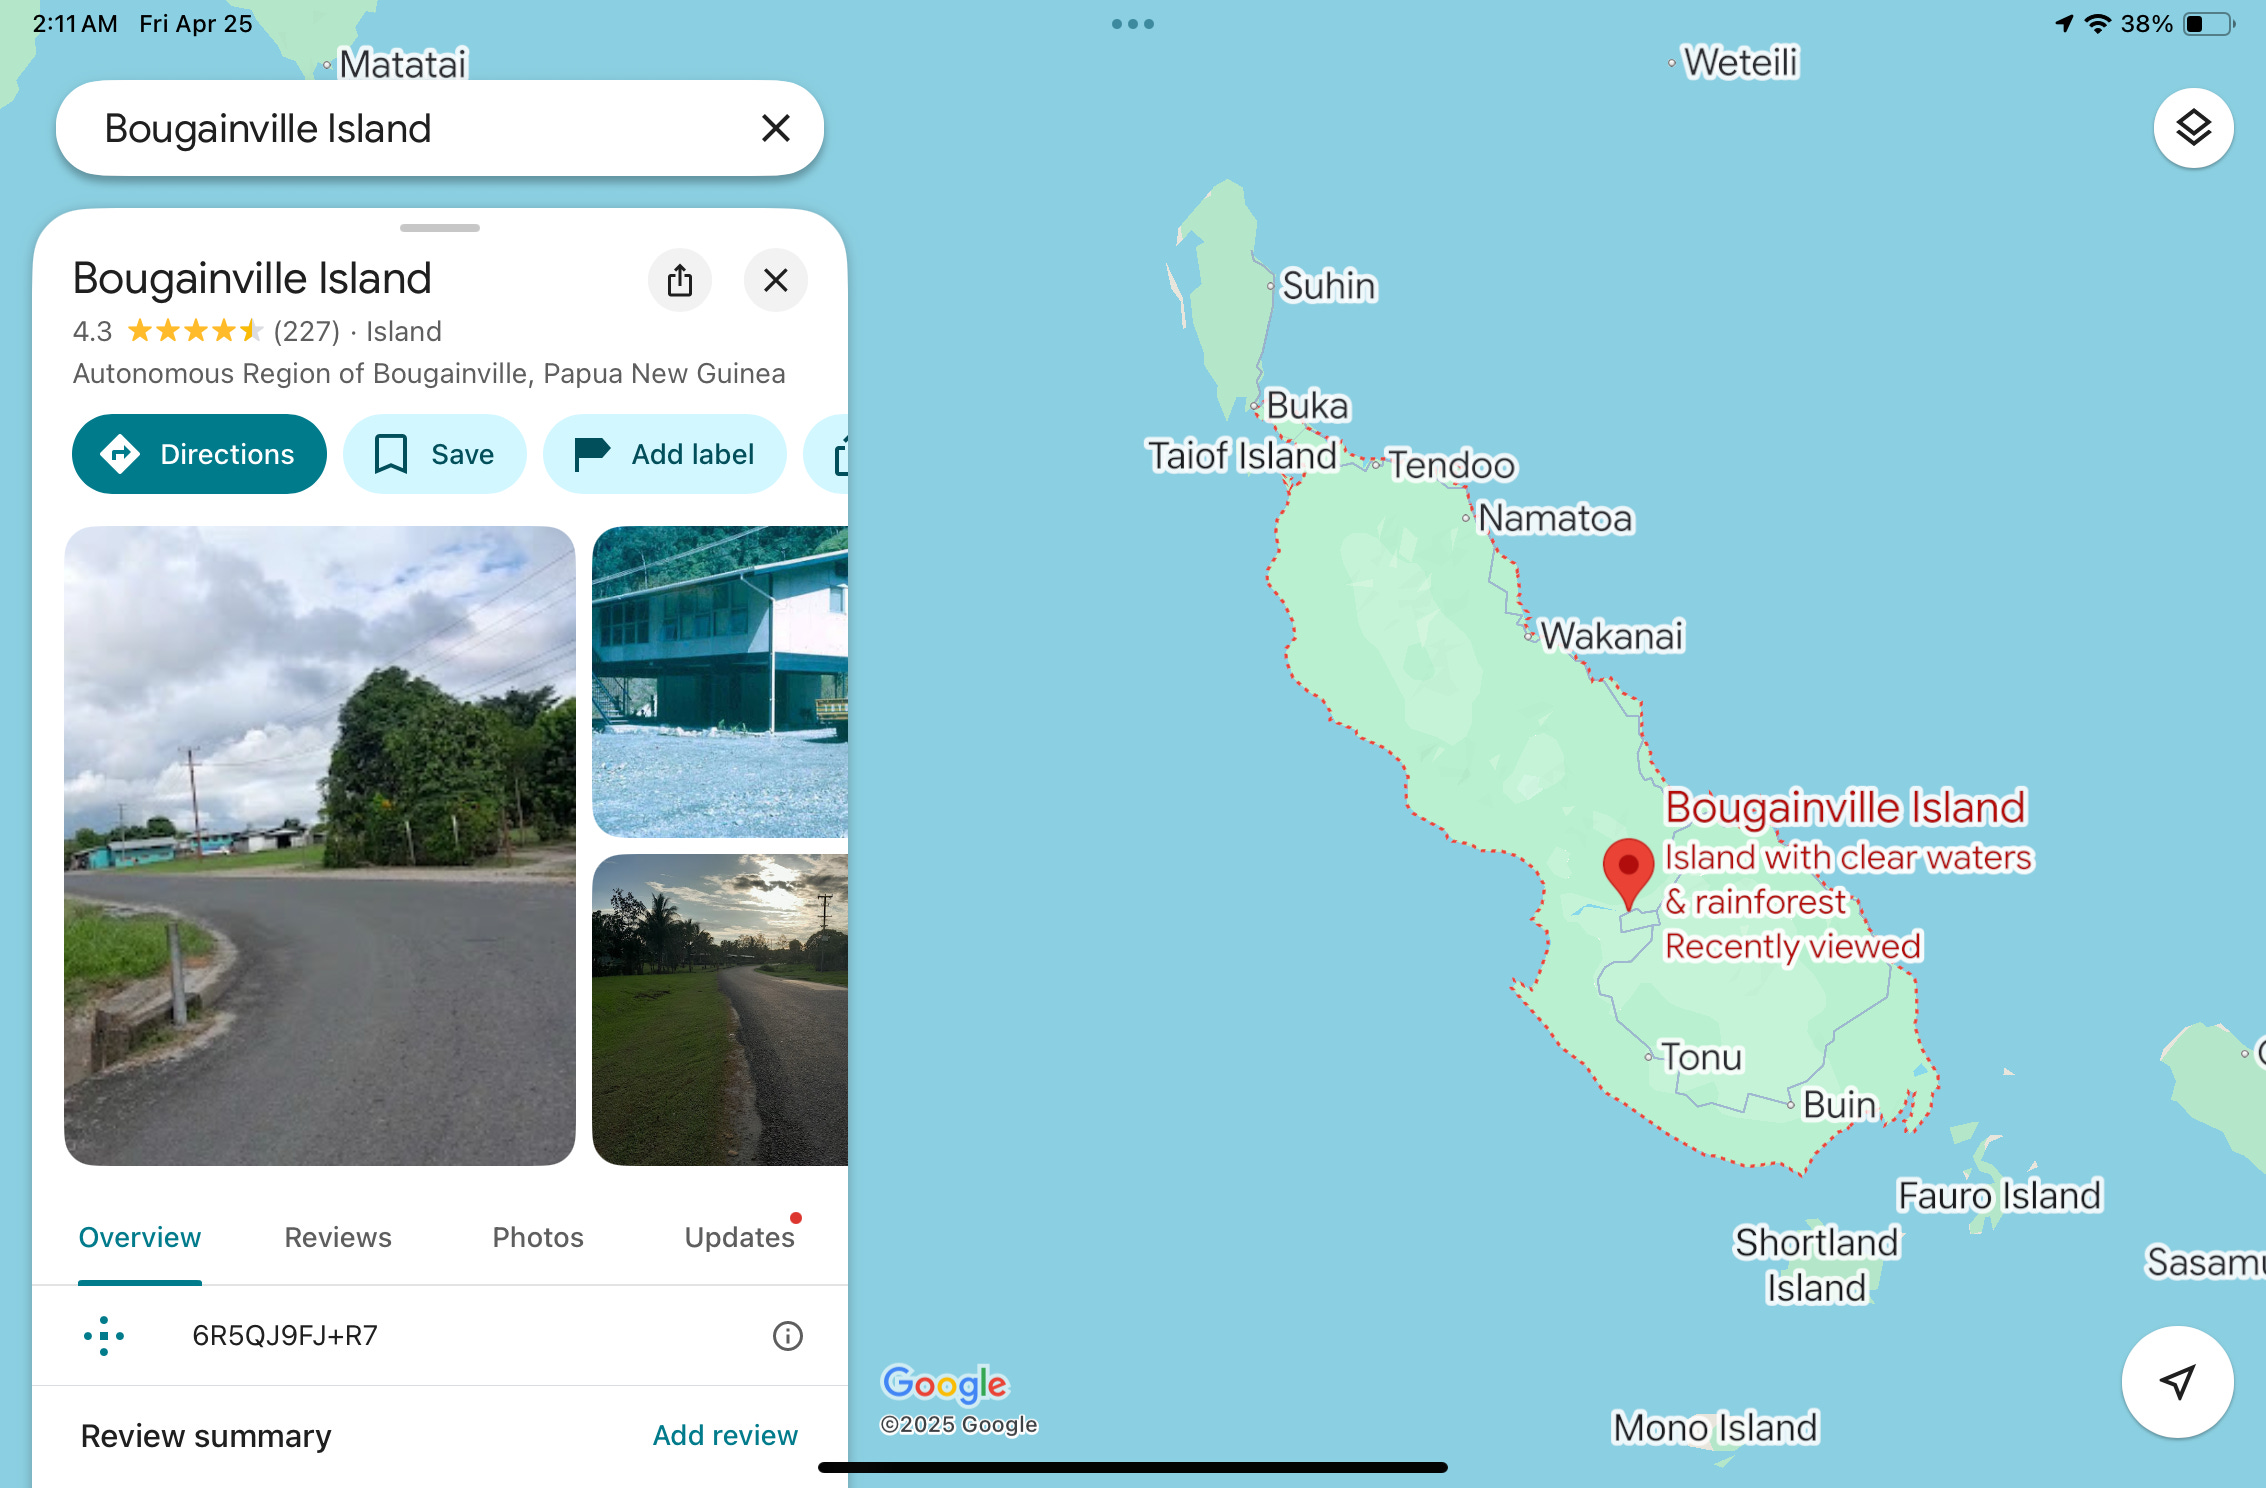Viewport: 2266px width, 1488px height.
Task: Open the three-dot multitasking menu
Action: (1133, 24)
